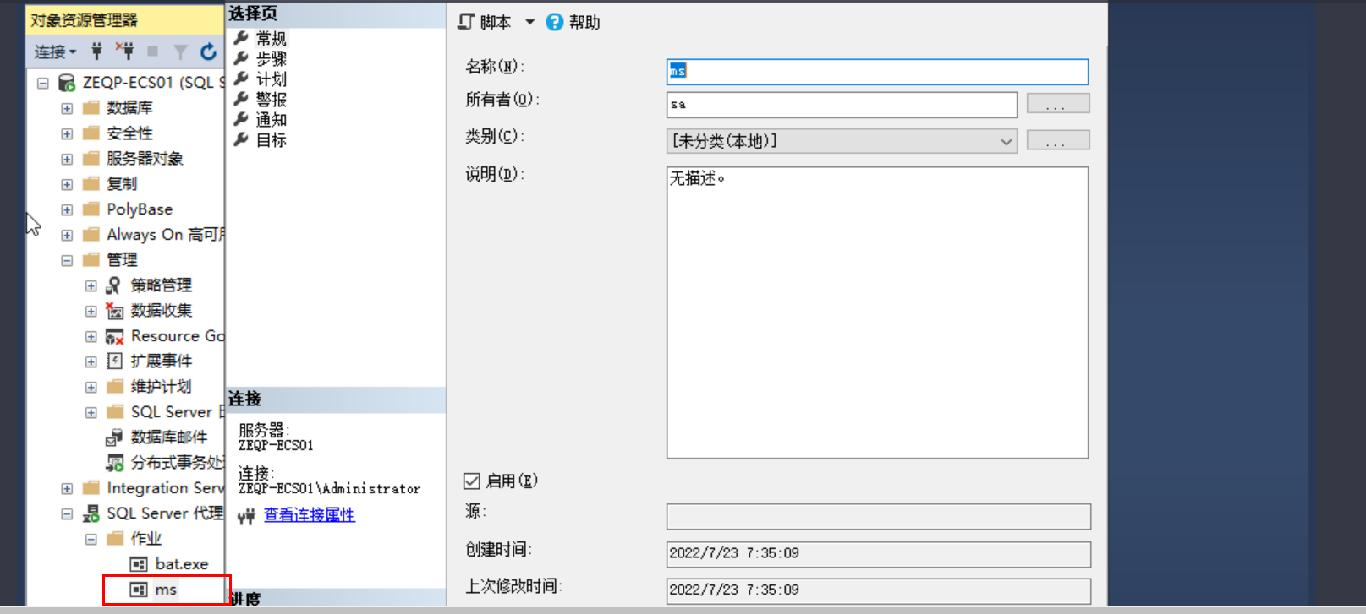Expand the 安全性 folder
This screenshot has height=614, width=1366.
[x=67, y=133]
